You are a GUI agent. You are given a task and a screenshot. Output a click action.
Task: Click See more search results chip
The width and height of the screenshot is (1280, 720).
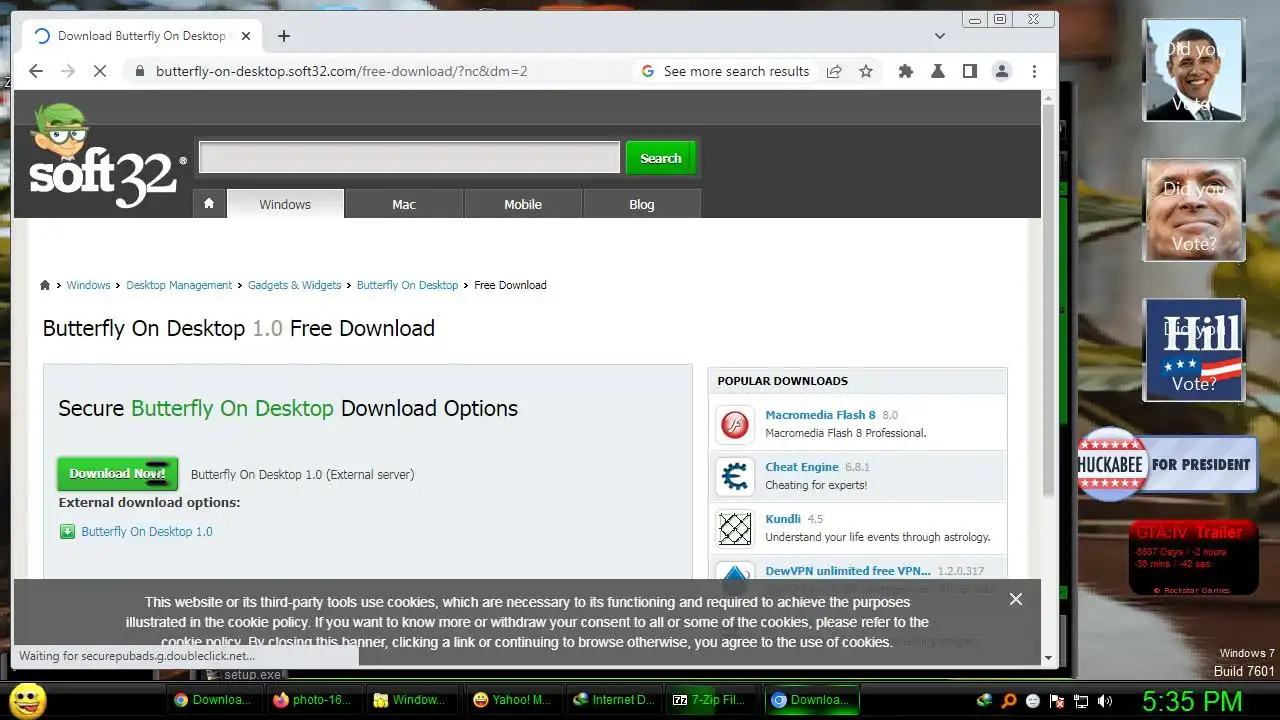[725, 71]
